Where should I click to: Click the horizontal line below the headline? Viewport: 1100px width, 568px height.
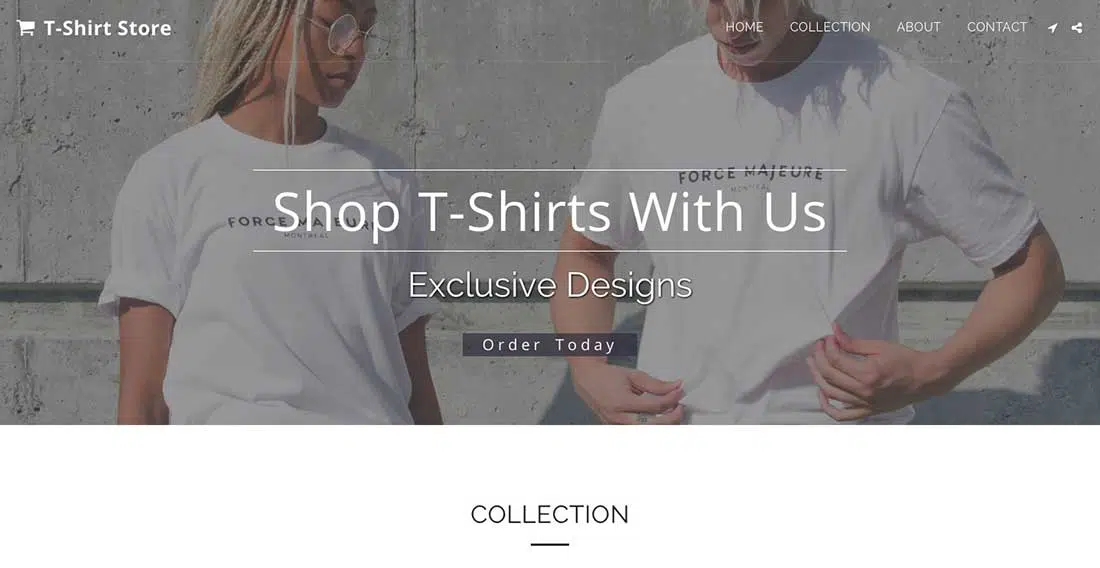[x=550, y=250]
